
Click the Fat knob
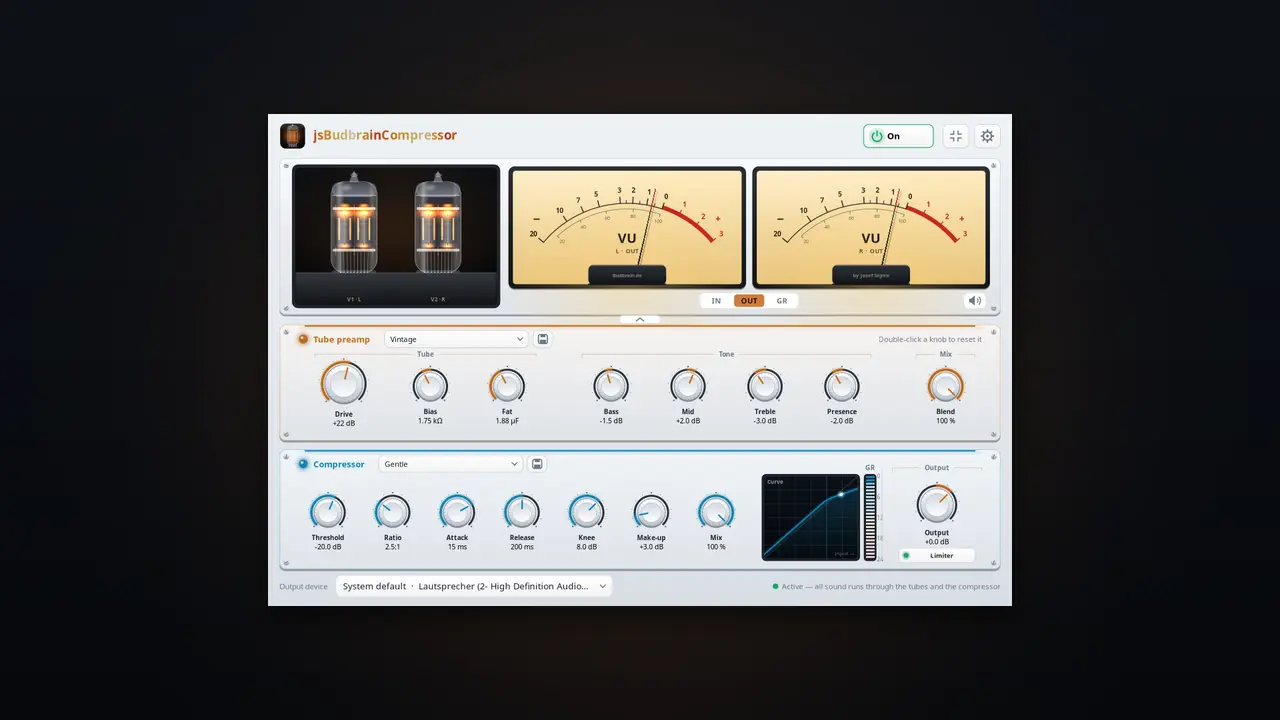[x=507, y=385]
